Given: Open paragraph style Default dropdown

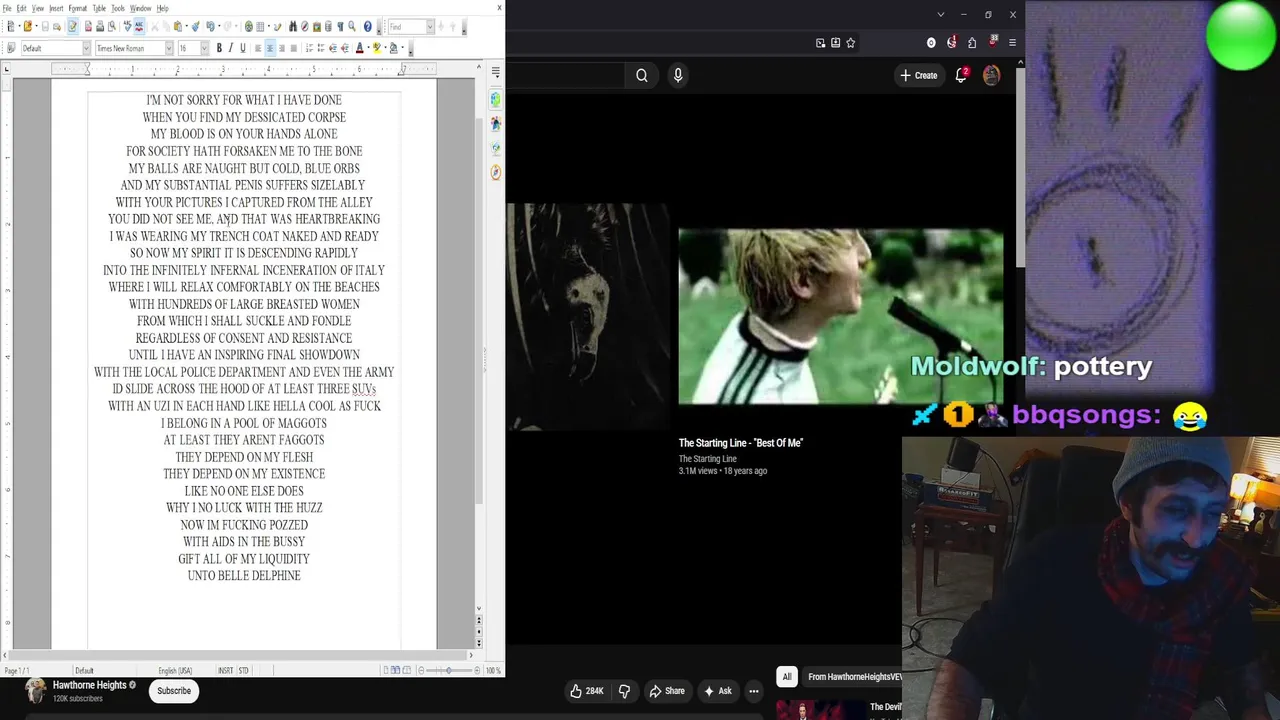Looking at the screenshot, I should pos(87,48).
